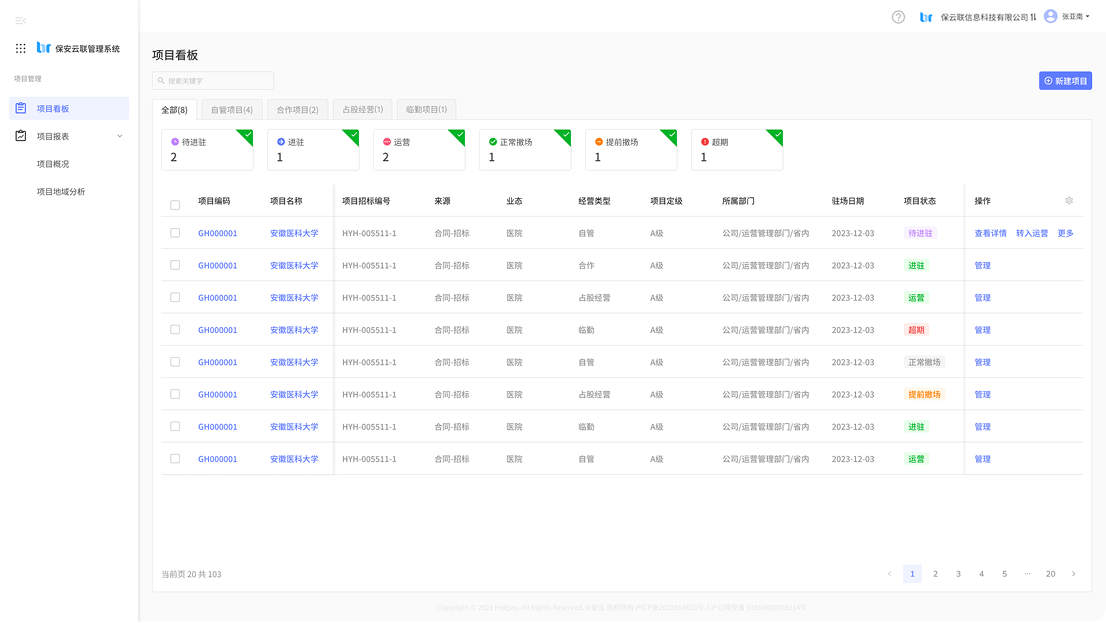1106x623 pixels.
Task: Open the 张亚南 user dropdown
Action: pyautogui.click(x=1075, y=17)
